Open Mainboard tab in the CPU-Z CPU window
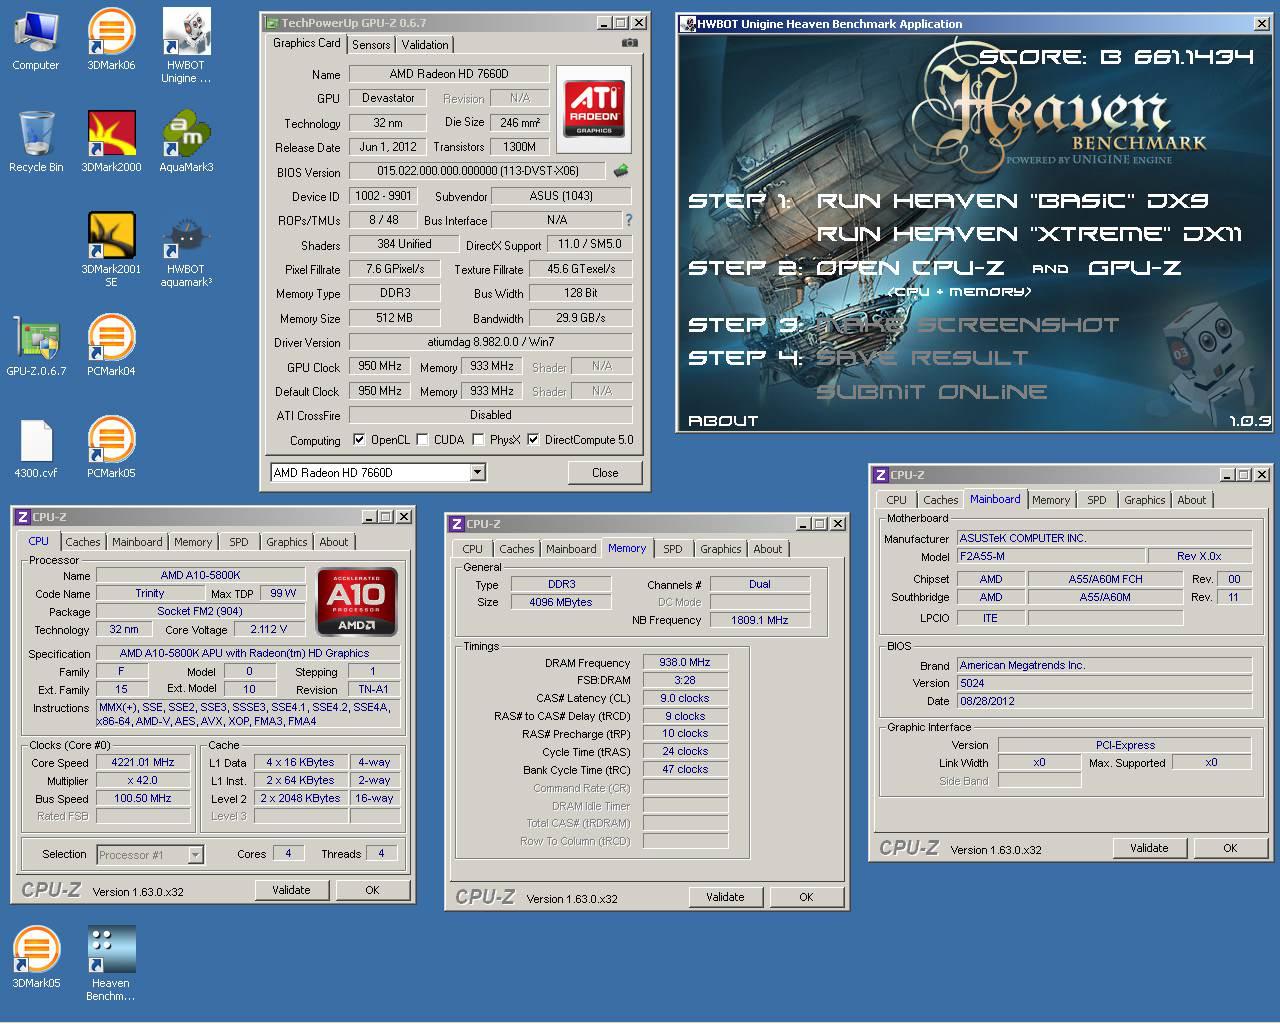 coord(137,542)
